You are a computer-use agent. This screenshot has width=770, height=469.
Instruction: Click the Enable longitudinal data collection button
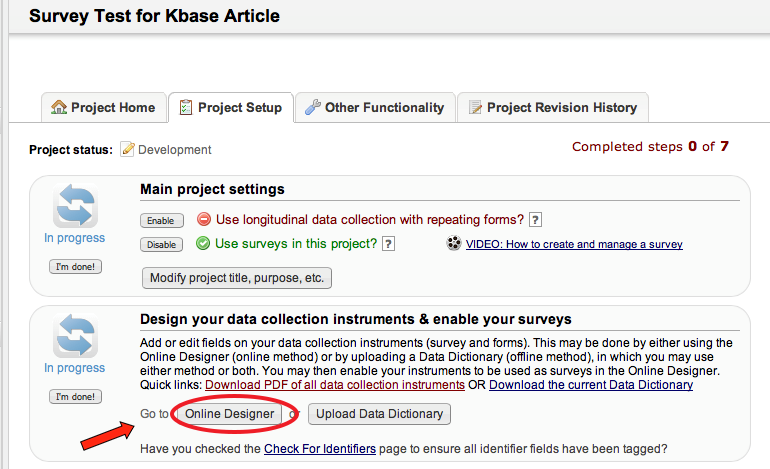160,220
